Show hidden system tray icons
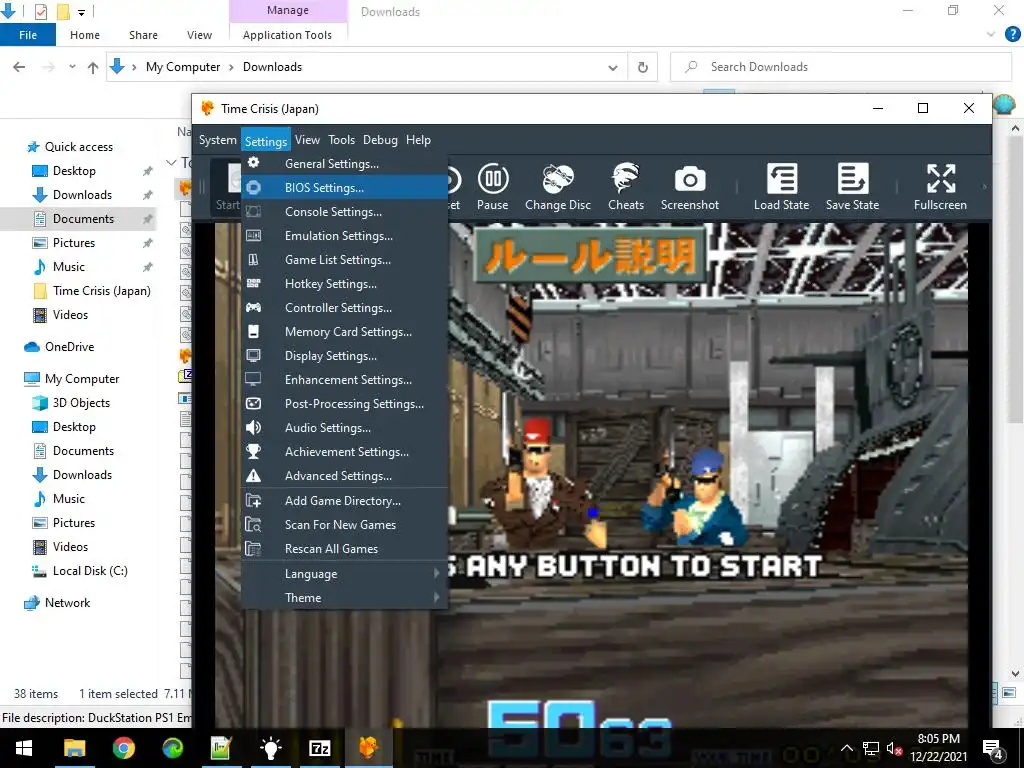The width and height of the screenshot is (1024, 768). 846,748
